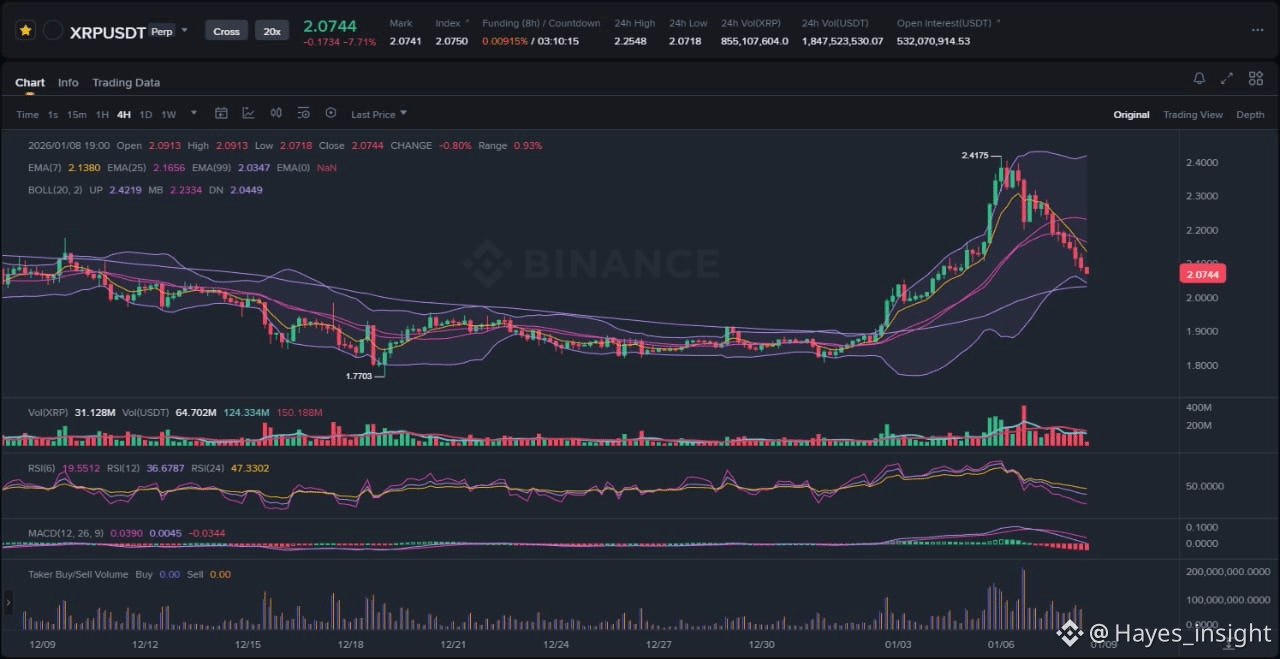
Task: Open the Trading Data tab
Action: coord(126,83)
